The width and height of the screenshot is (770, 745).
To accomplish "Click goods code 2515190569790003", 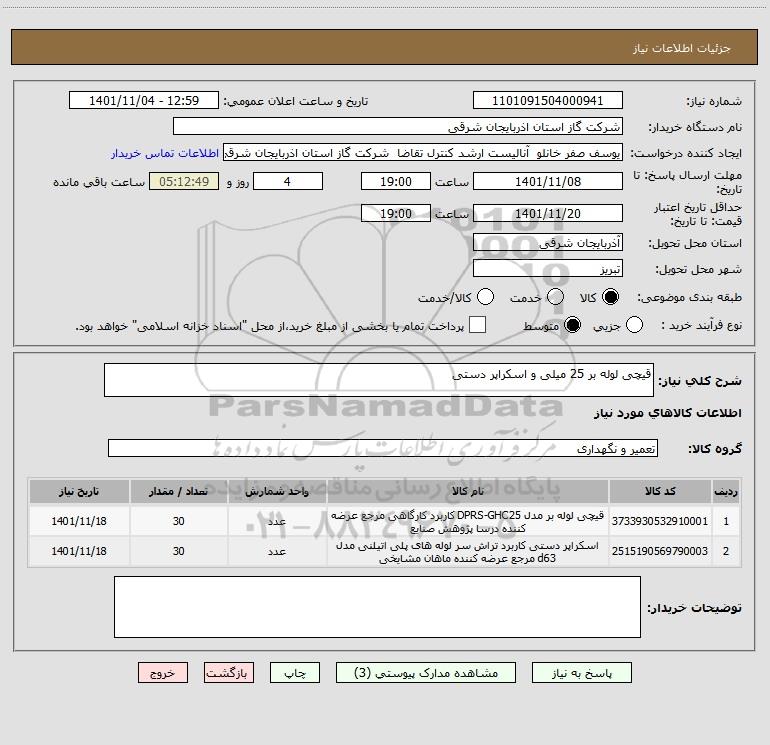I will click(x=660, y=551).
